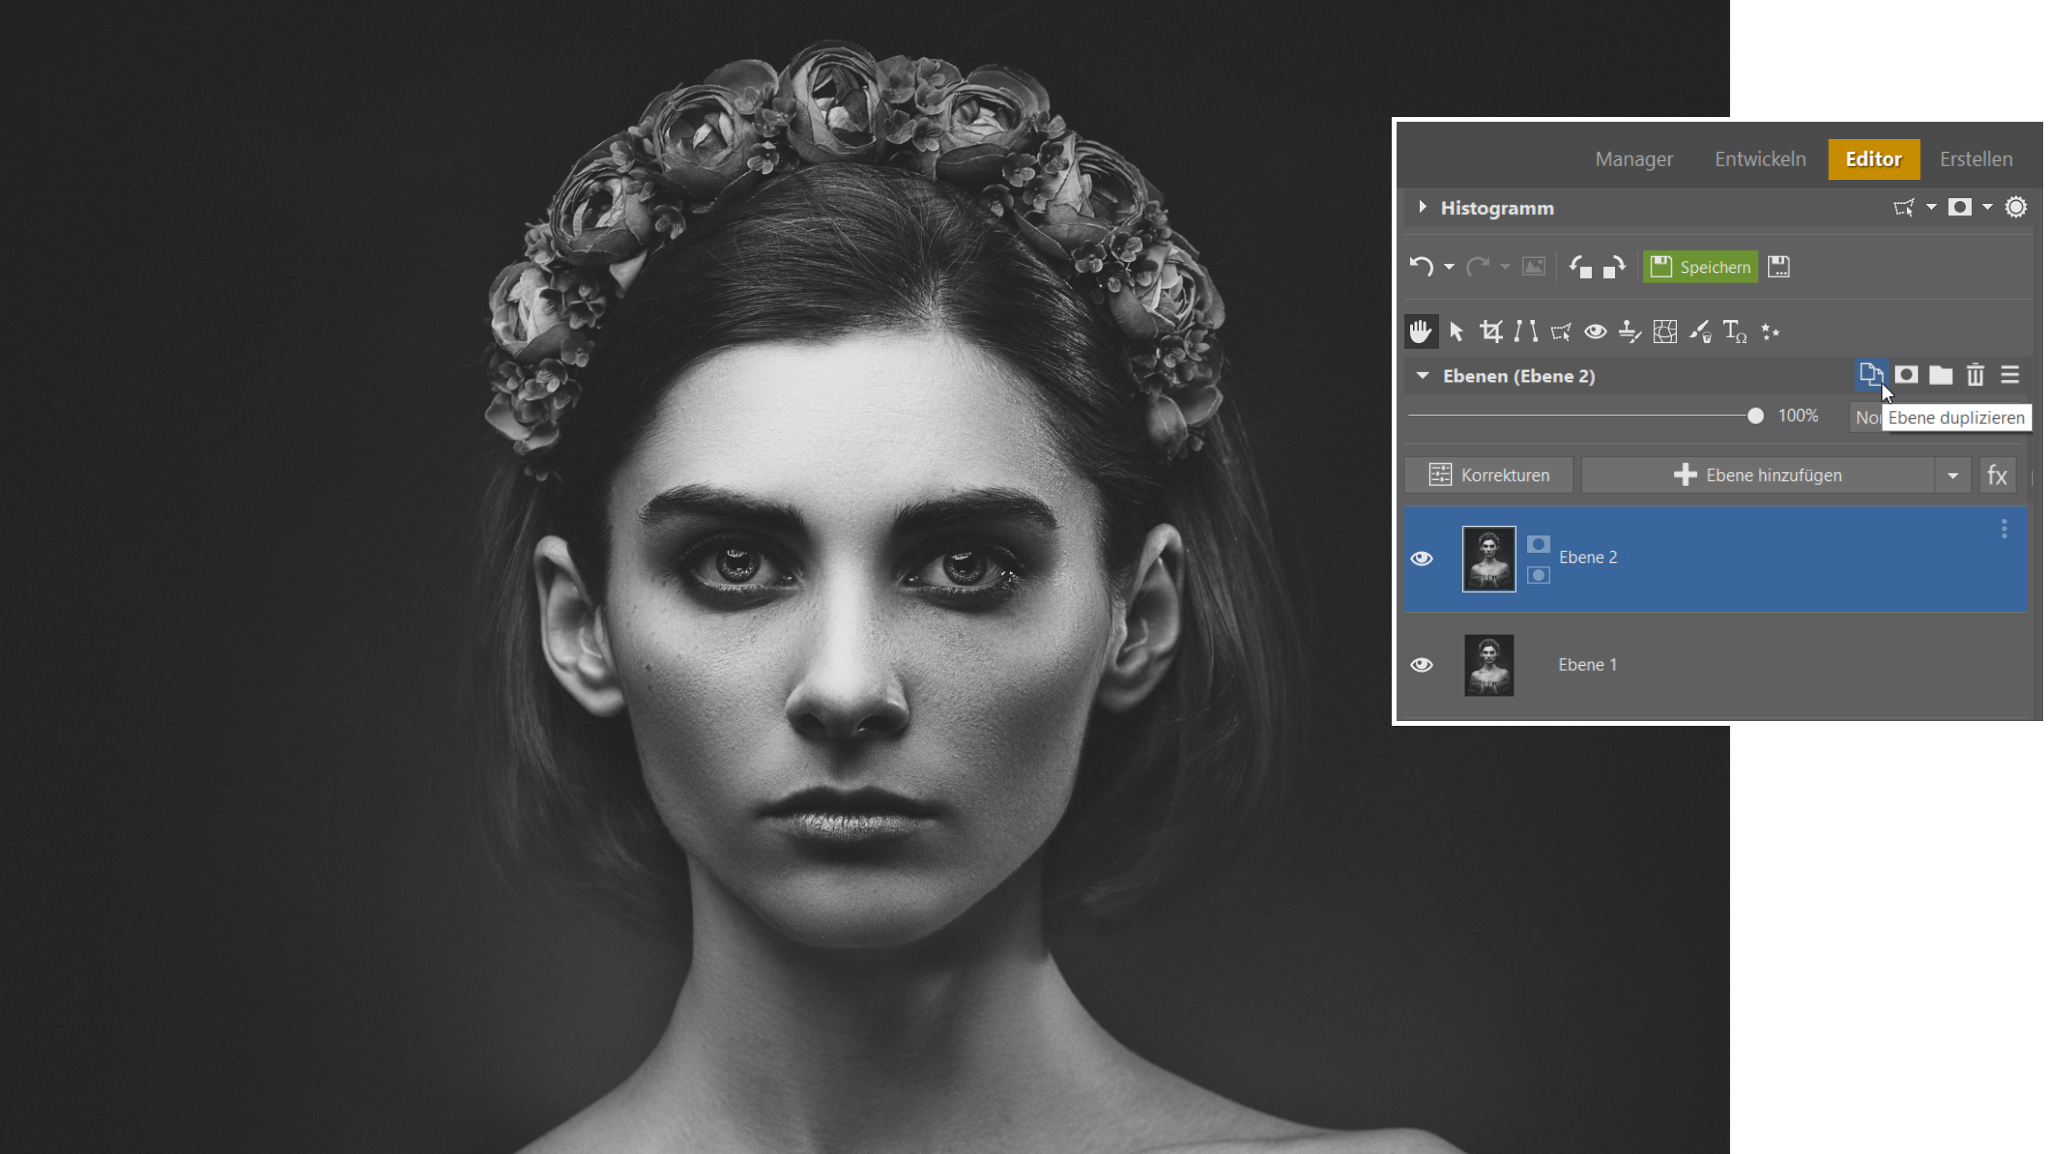Open the redo history dropdown

(x=1504, y=267)
